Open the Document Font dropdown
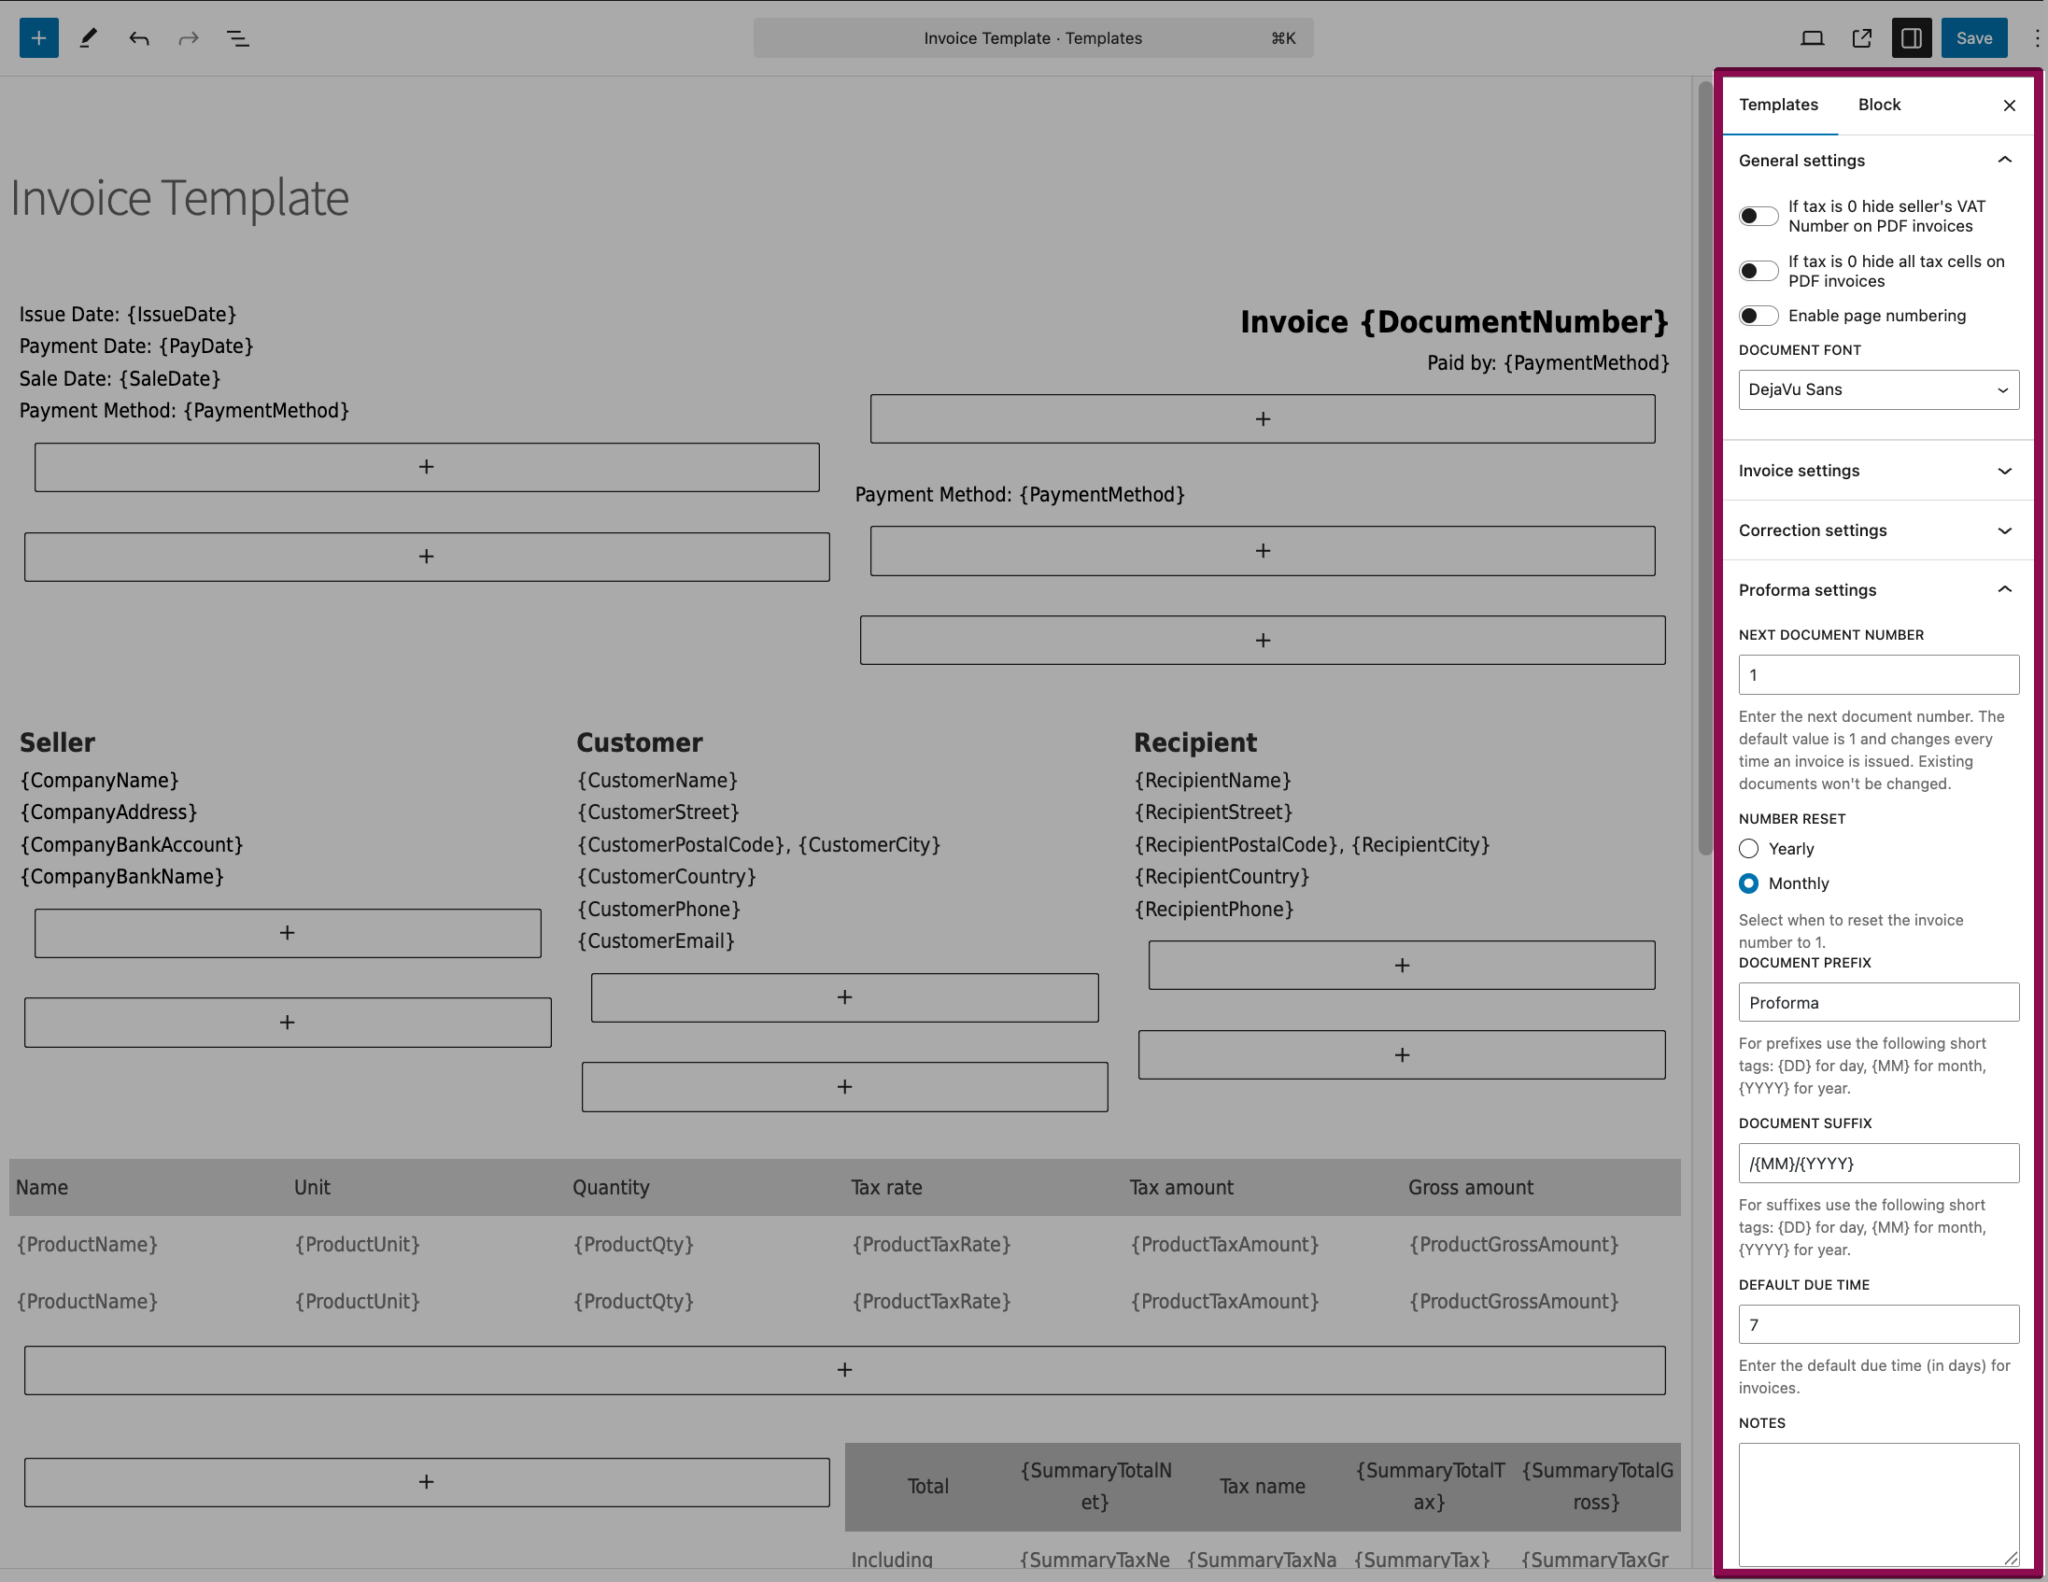 point(1878,390)
